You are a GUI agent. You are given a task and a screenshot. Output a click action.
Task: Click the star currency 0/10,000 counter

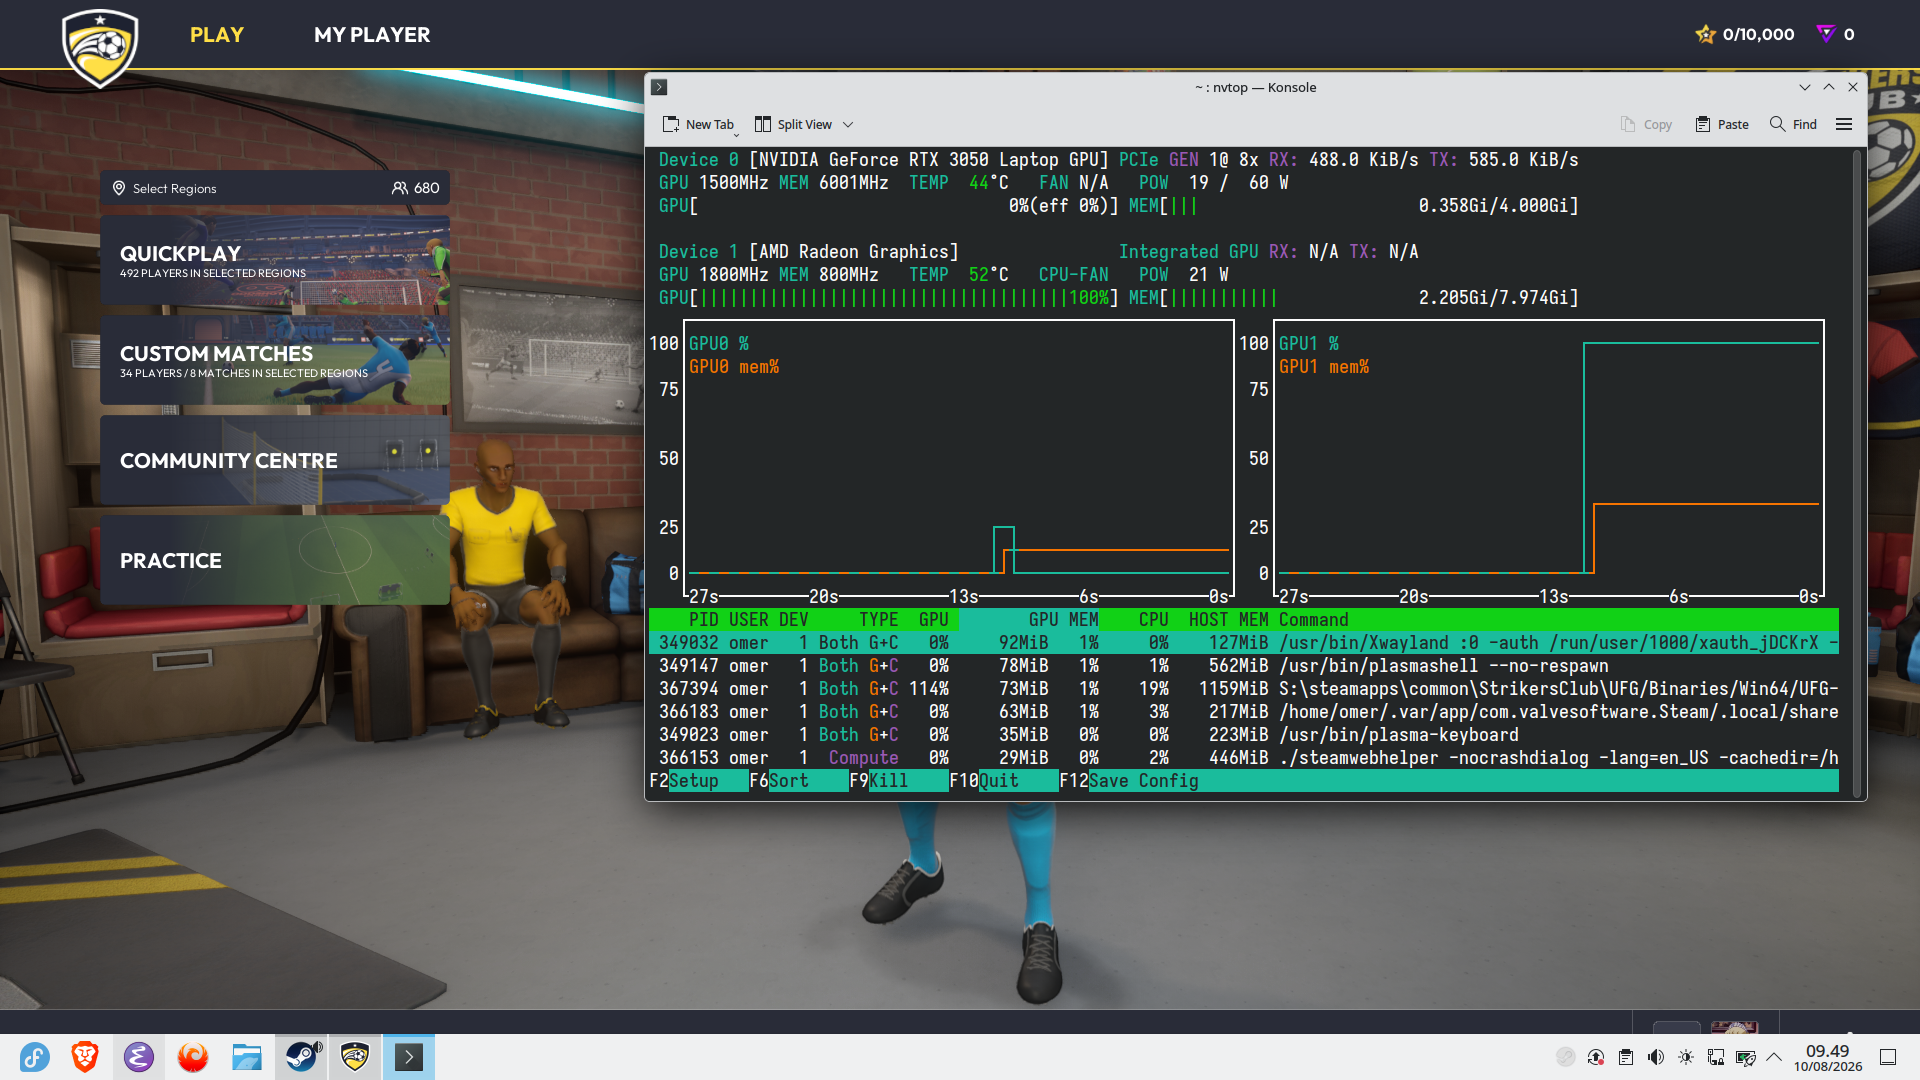[1745, 34]
